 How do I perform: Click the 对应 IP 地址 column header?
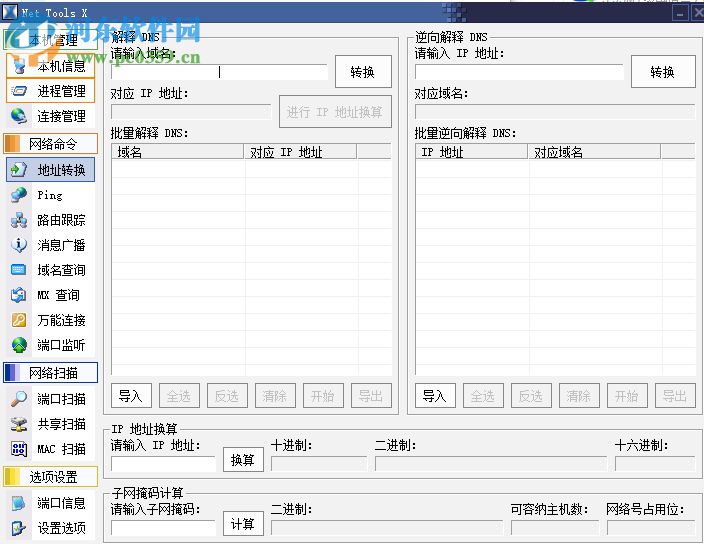click(x=300, y=152)
